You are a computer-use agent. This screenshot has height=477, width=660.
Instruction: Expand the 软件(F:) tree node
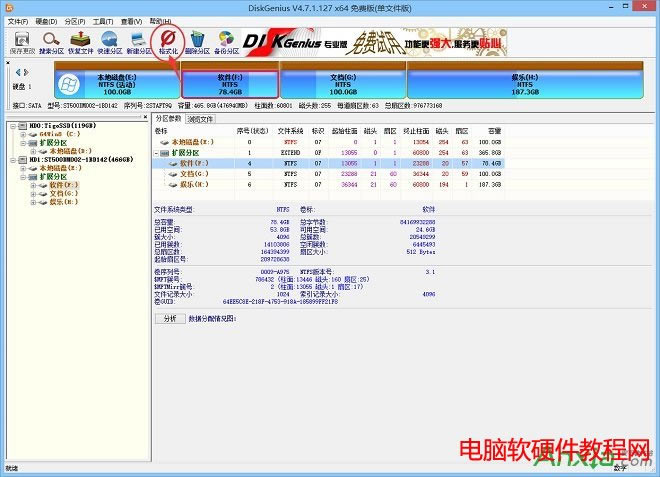coord(33,186)
